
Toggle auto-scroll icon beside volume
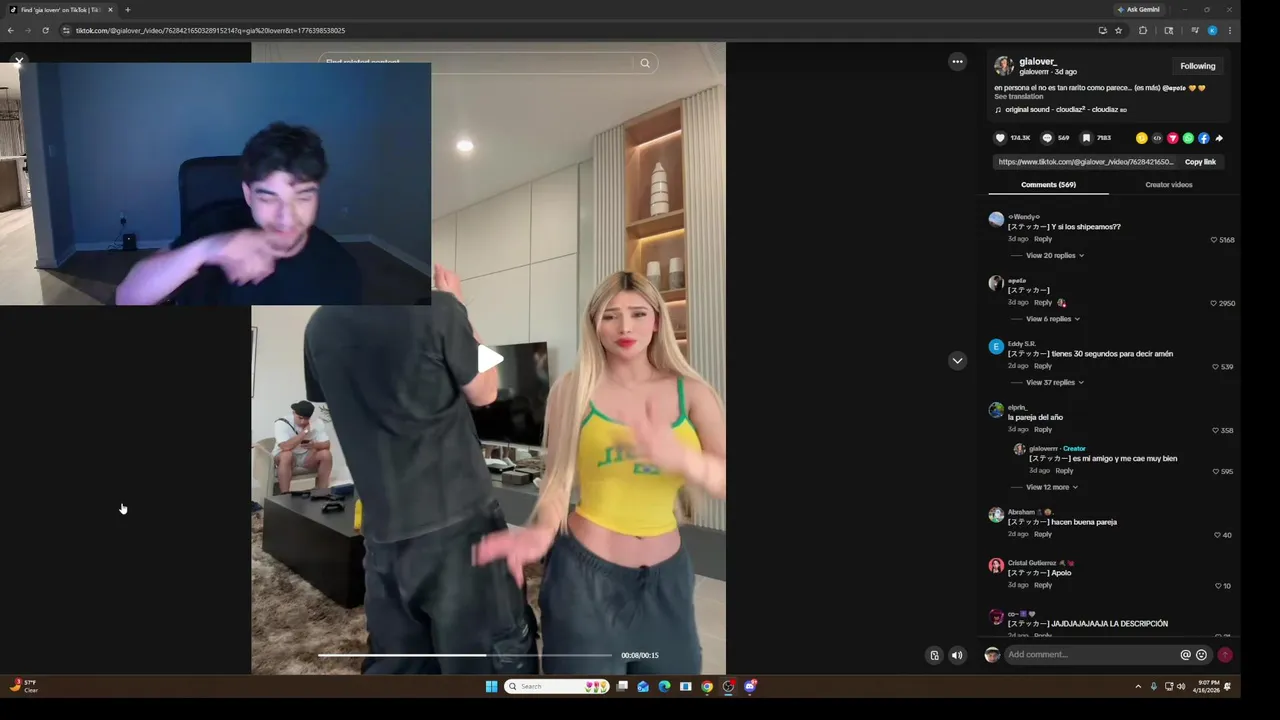click(x=934, y=655)
